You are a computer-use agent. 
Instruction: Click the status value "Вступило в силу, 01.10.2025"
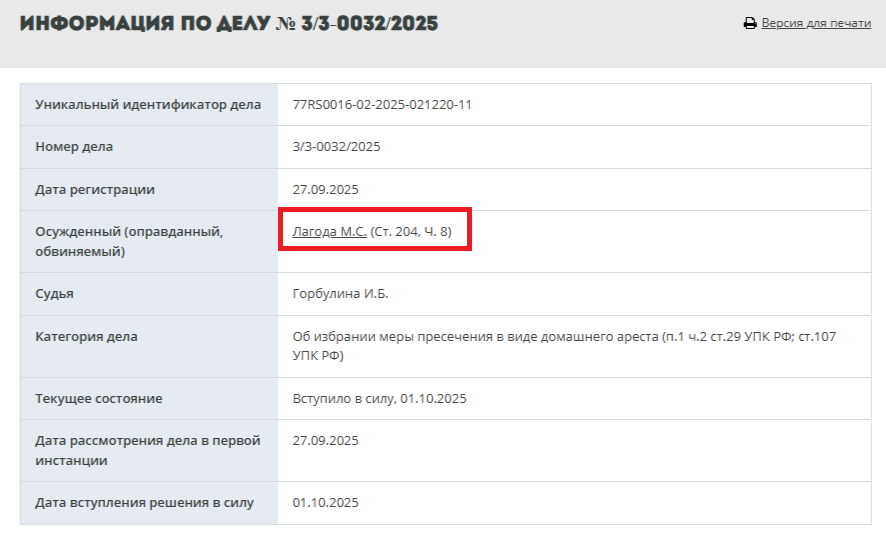[379, 399]
